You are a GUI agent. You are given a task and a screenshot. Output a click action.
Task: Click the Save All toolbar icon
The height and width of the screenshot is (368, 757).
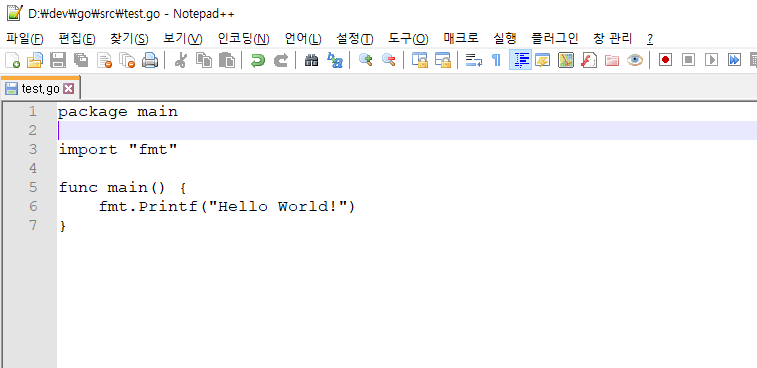[x=81, y=60]
